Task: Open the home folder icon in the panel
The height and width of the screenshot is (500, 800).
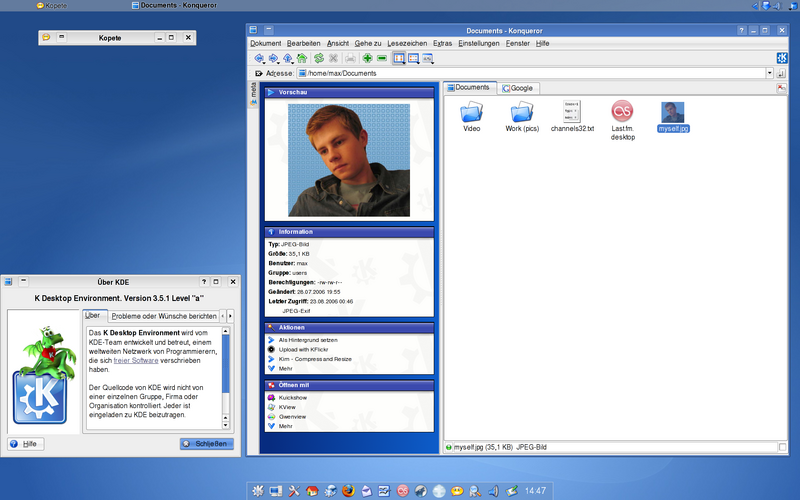Action: 312,491
